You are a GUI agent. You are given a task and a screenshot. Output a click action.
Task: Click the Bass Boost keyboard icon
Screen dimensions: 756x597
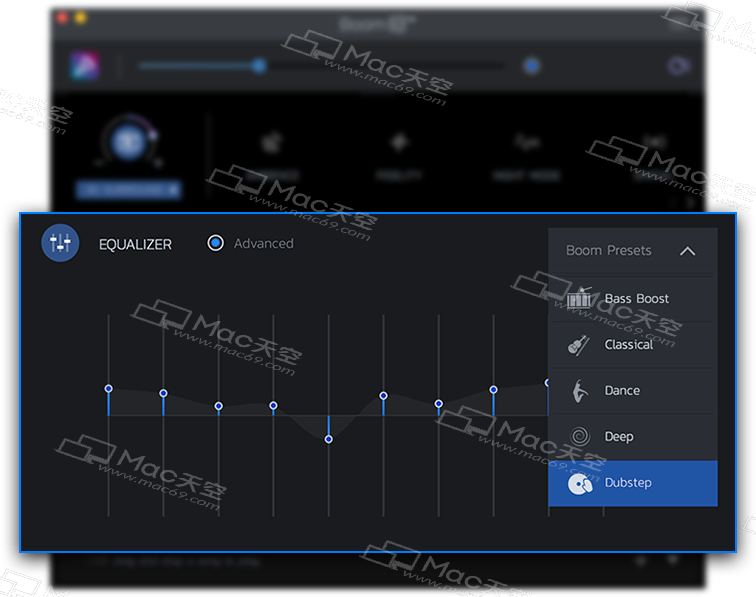pos(579,298)
